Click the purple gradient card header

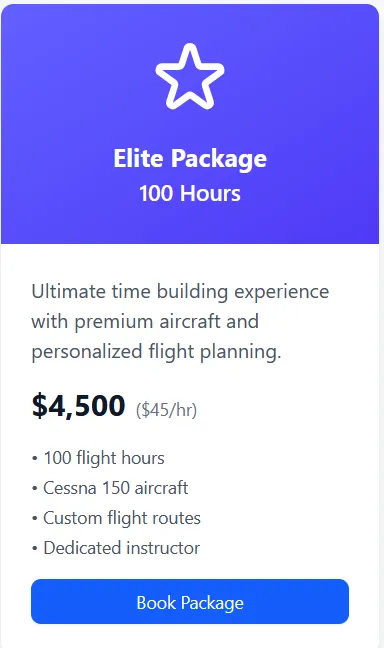tap(190, 124)
